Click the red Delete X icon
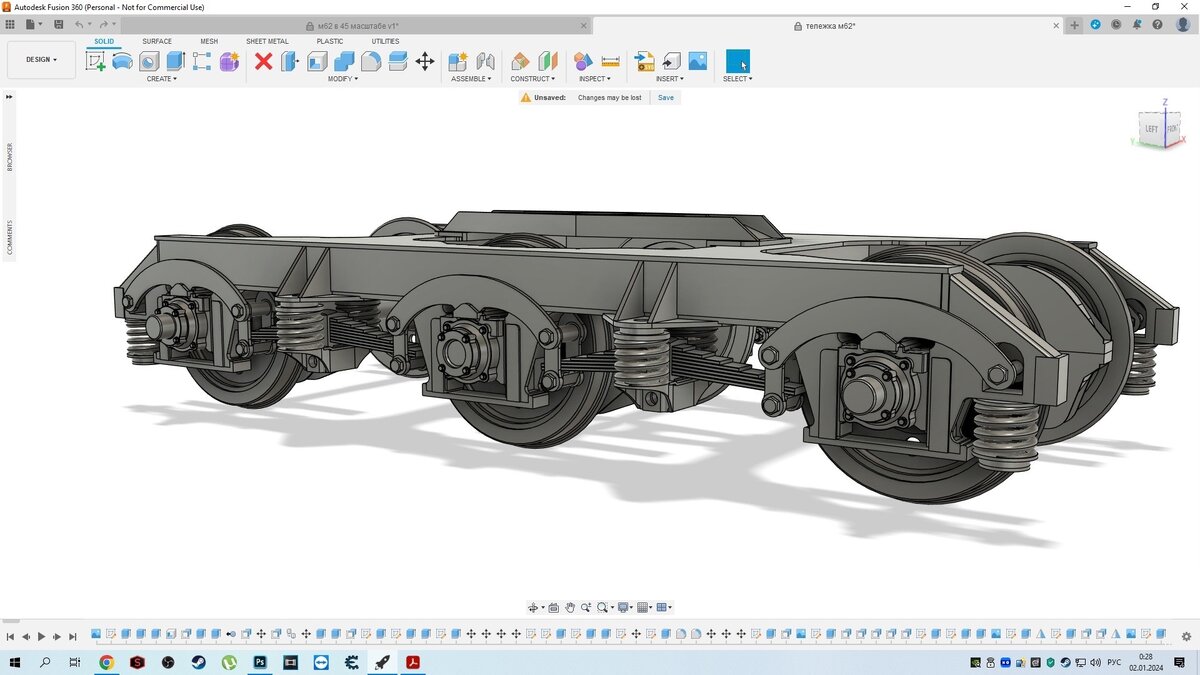Viewport: 1200px width, 675px height. pos(263,62)
